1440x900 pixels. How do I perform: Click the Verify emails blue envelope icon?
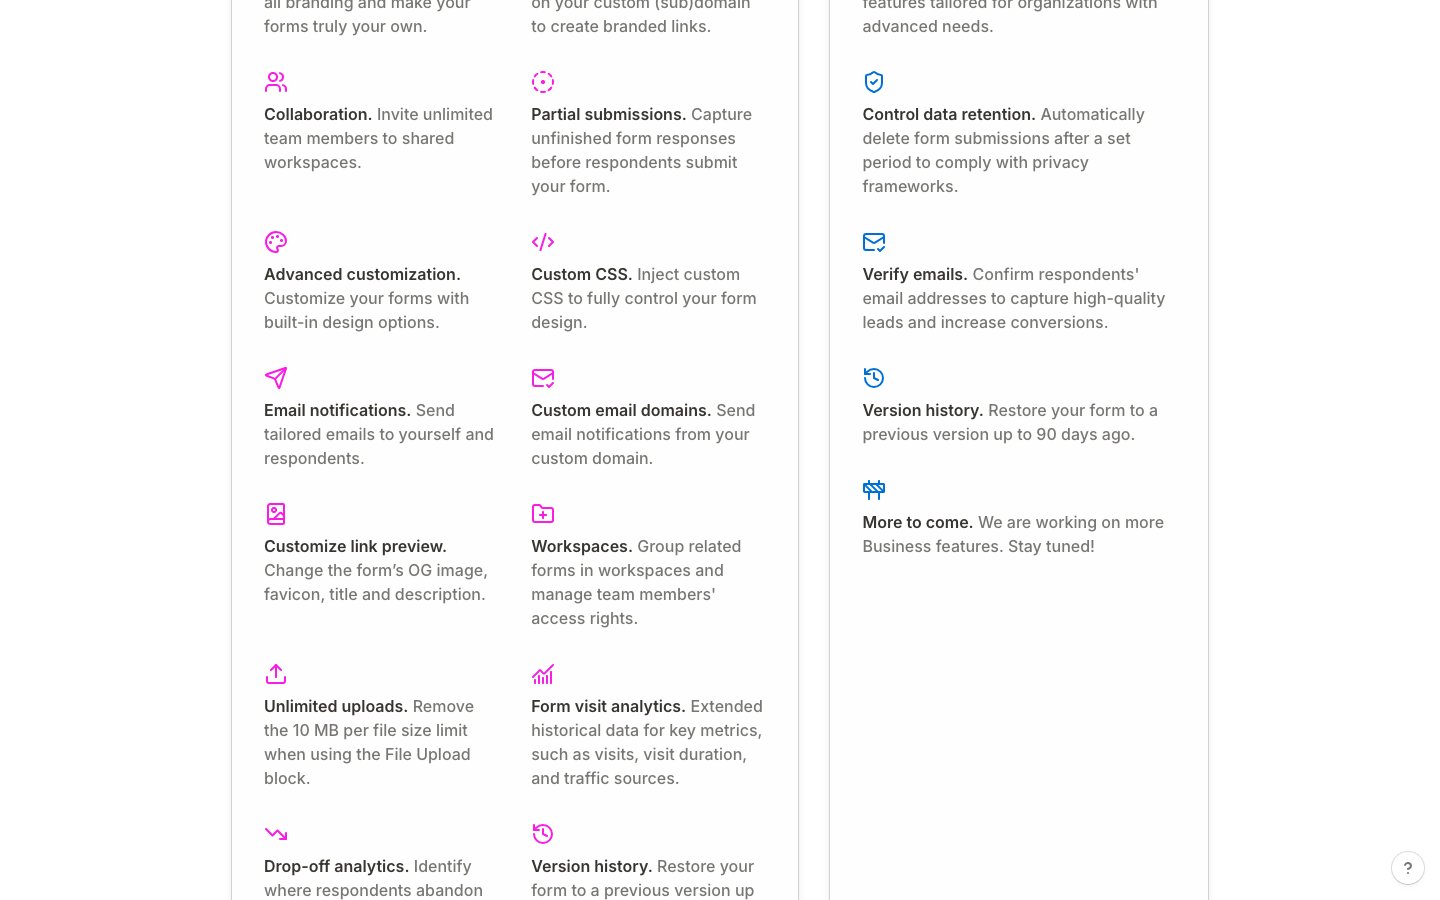pyautogui.click(x=874, y=242)
